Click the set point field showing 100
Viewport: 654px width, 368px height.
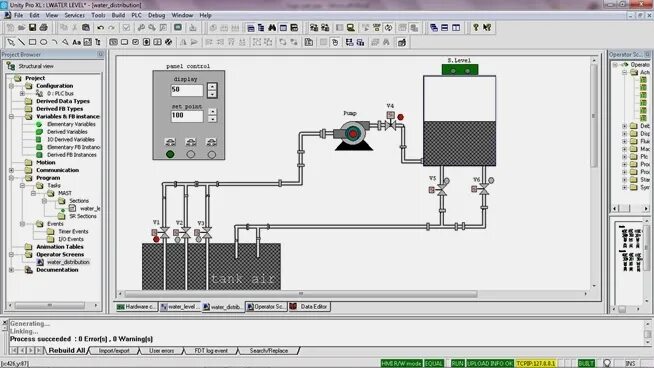point(187,116)
